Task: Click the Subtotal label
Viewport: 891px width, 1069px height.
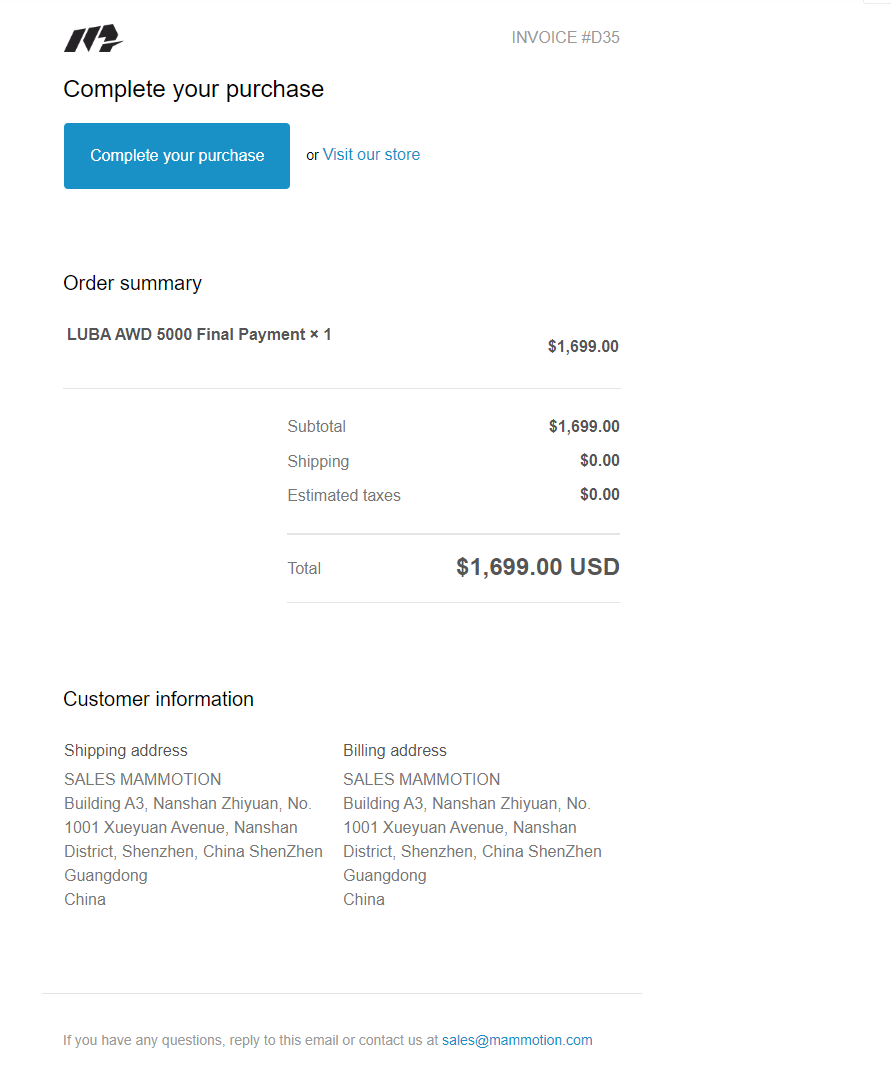Action: 316,426
